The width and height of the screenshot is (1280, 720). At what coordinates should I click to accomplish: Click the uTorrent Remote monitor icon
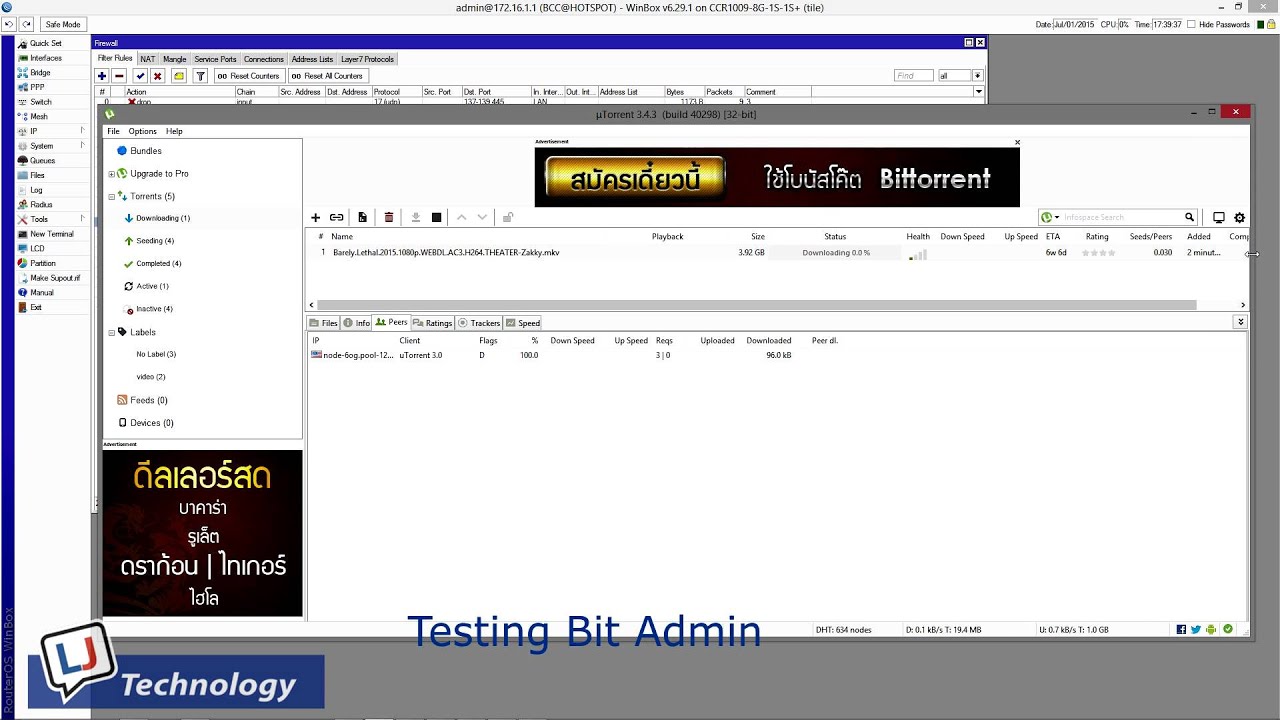pyautogui.click(x=1219, y=217)
